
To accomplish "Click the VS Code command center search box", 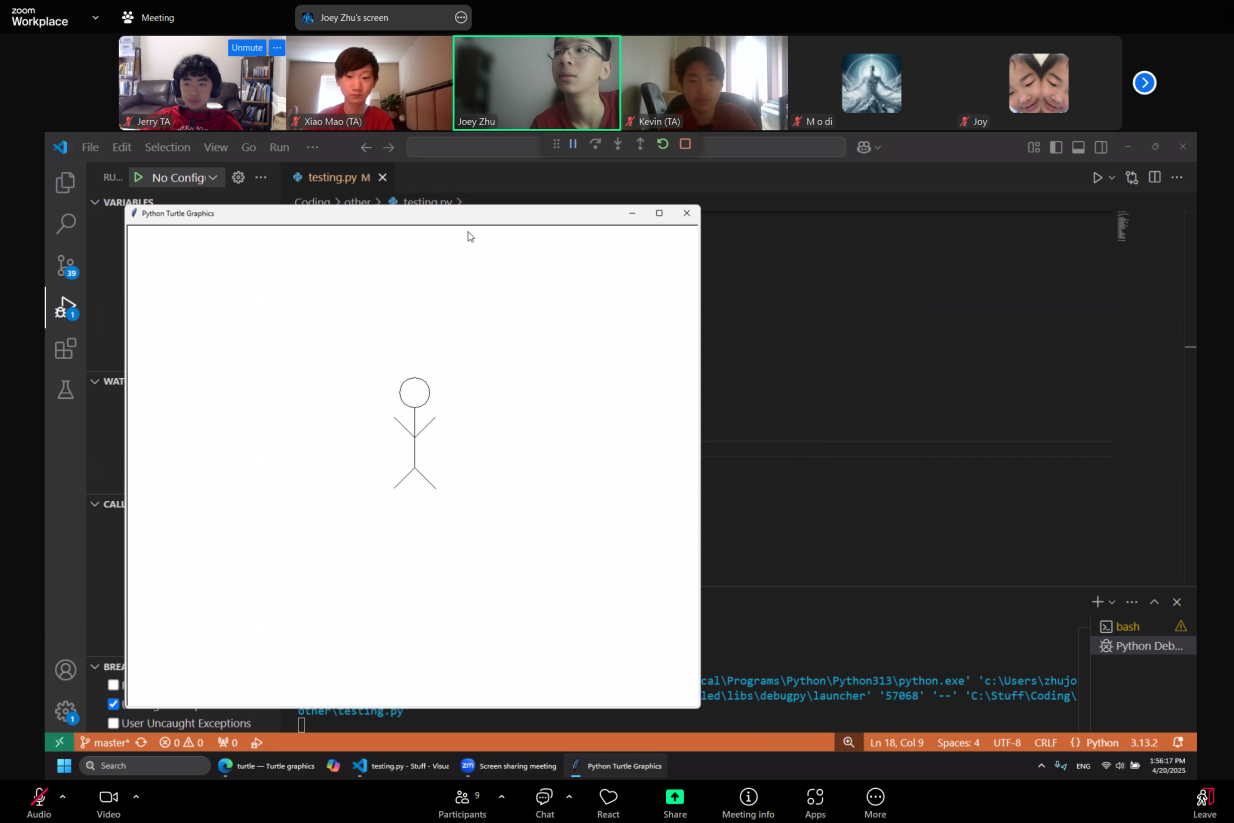I will 626,147.
